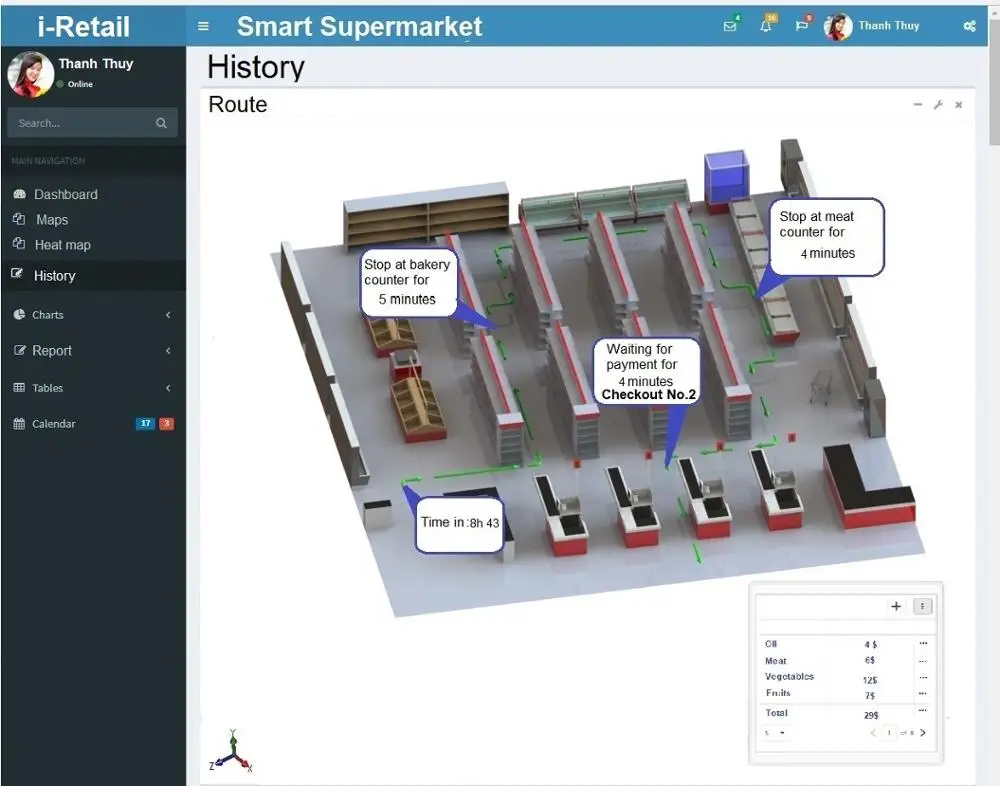Screen dimensions: 1000x786
Task: Open Calendar from the sidebar
Action: pyautogui.click(x=54, y=424)
